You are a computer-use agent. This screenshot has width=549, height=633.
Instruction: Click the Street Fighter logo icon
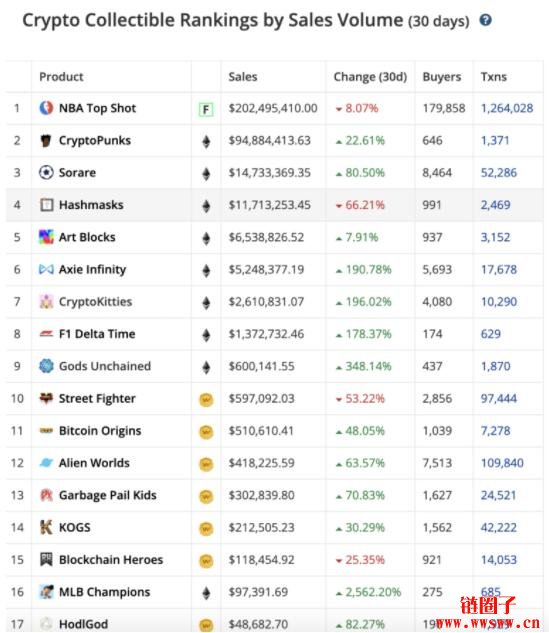(x=46, y=398)
